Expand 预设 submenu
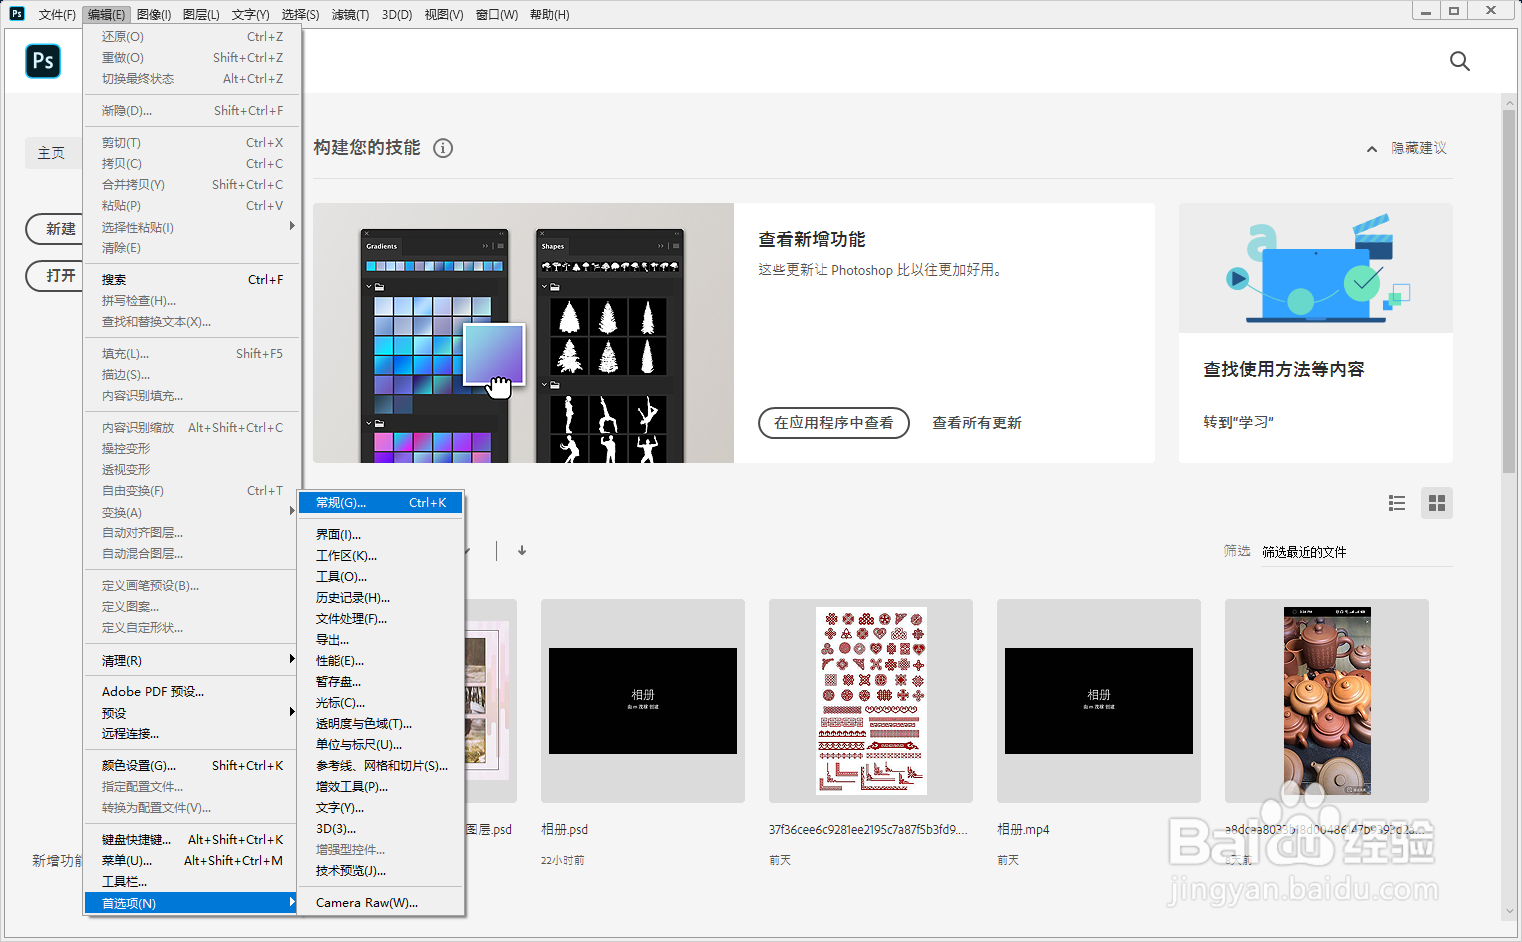The image size is (1522, 942). click(x=192, y=713)
